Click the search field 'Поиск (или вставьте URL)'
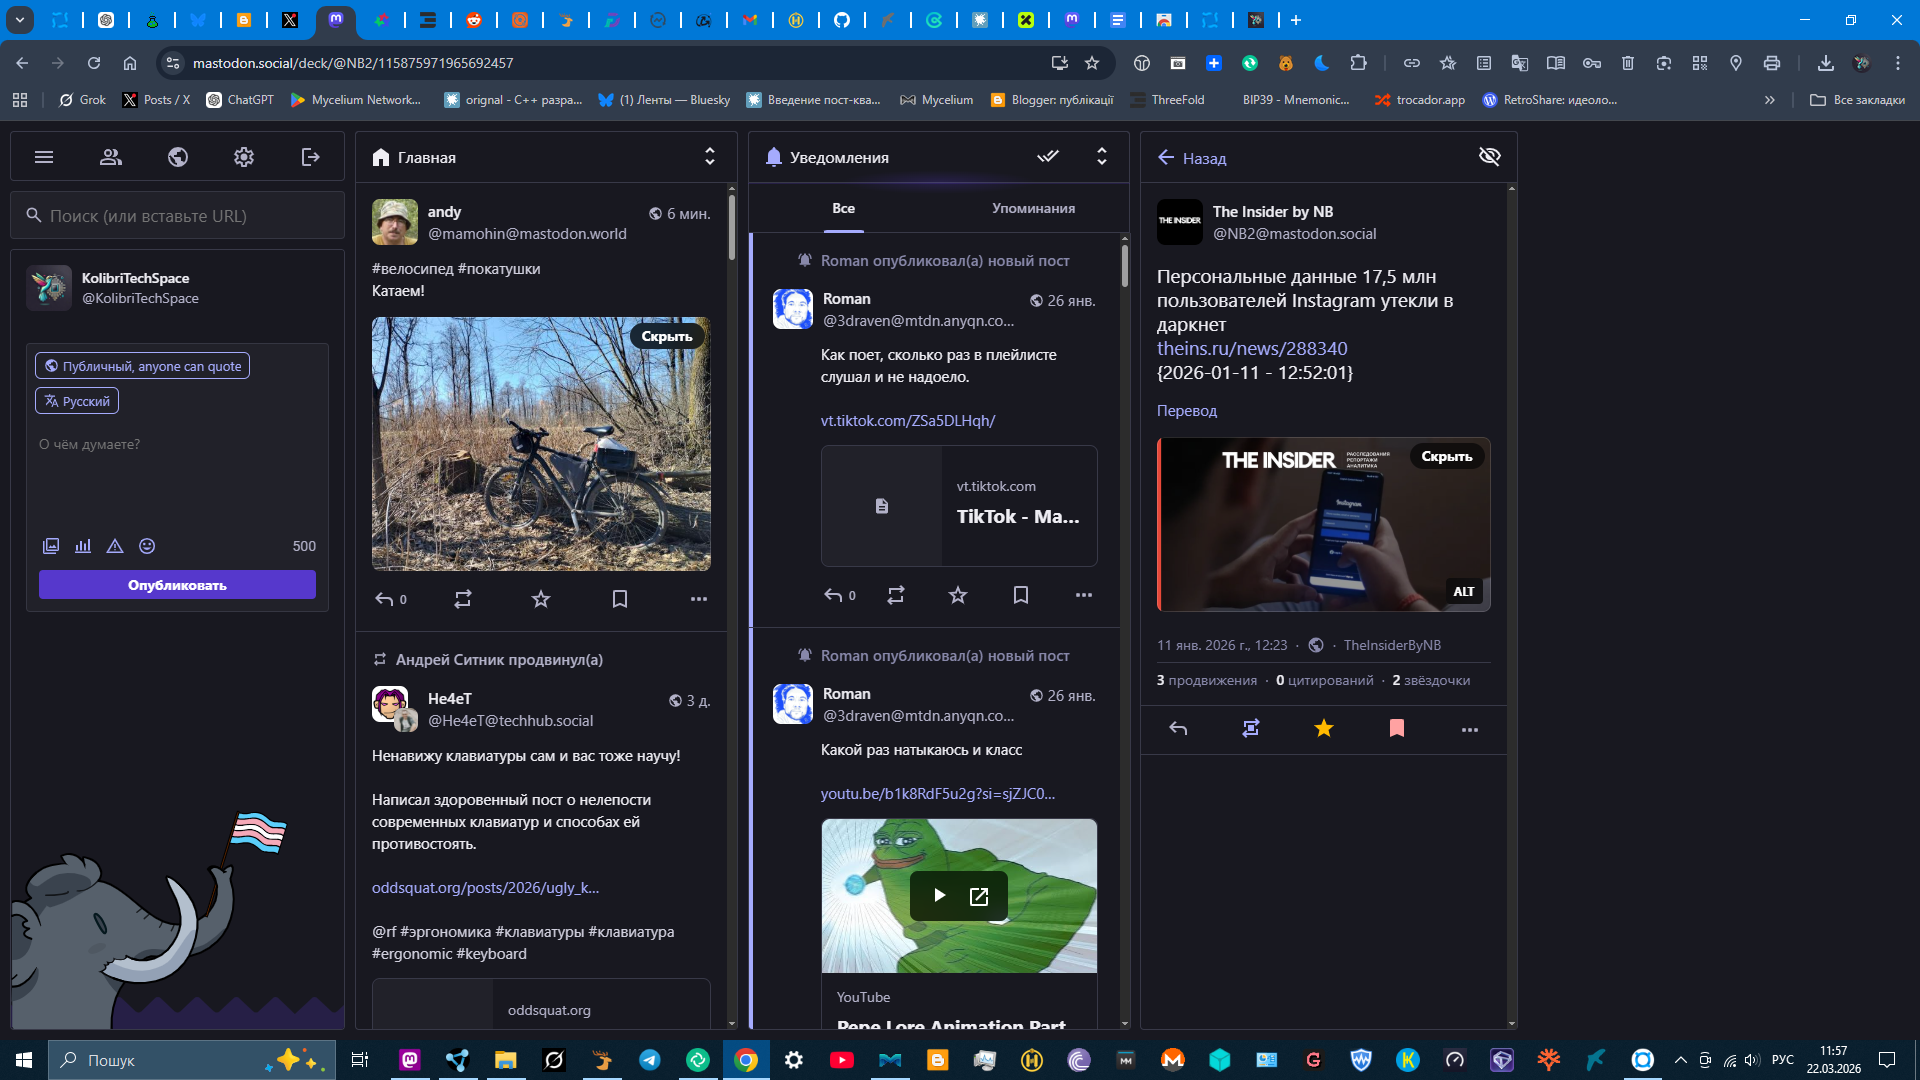Image resolution: width=1920 pixels, height=1080 pixels. 180,216
